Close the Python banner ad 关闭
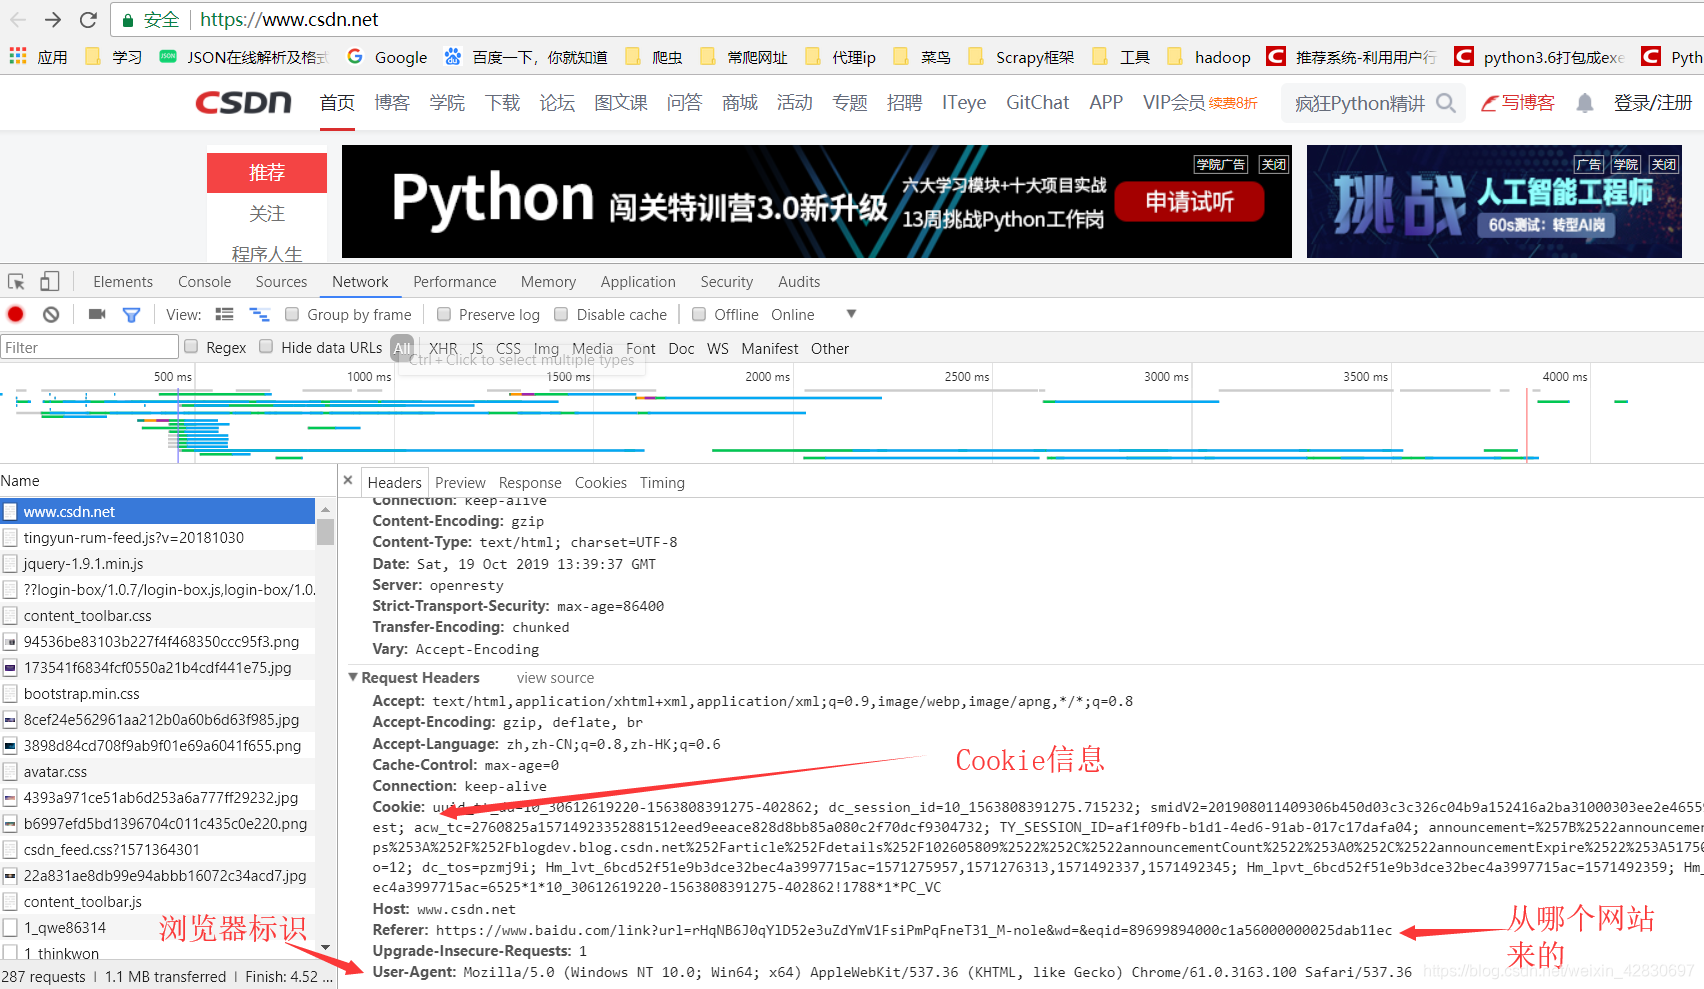 (x=1273, y=164)
